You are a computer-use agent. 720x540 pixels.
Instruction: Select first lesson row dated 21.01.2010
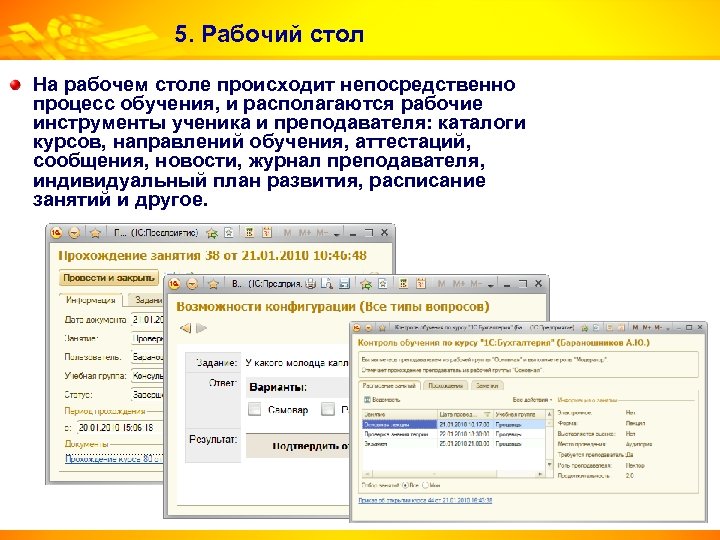point(454,425)
